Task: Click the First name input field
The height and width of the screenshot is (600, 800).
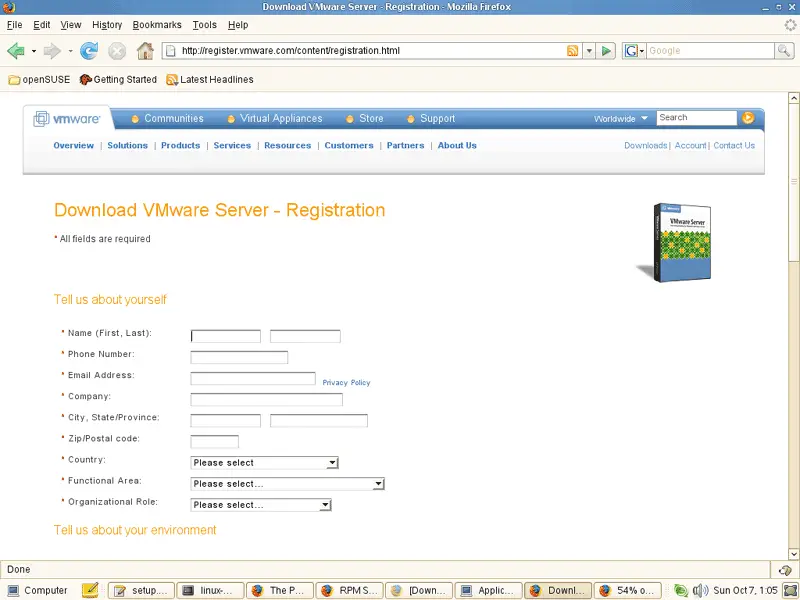Action: coord(226,336)
